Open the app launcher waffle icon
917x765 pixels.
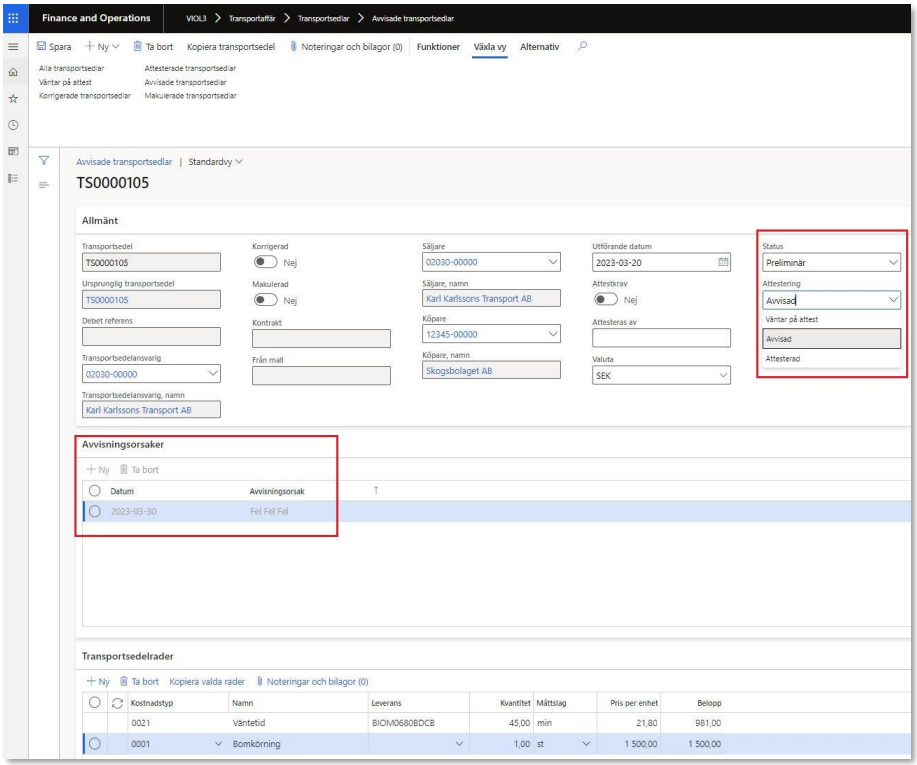tap(15, 17)
